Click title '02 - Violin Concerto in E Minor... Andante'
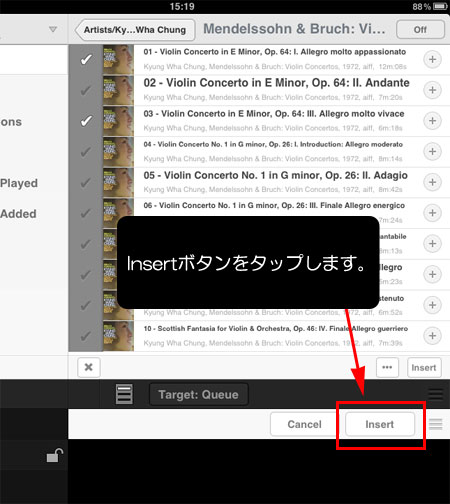The width and height of the screenshot is (450, 504). (x=276, y=83)
